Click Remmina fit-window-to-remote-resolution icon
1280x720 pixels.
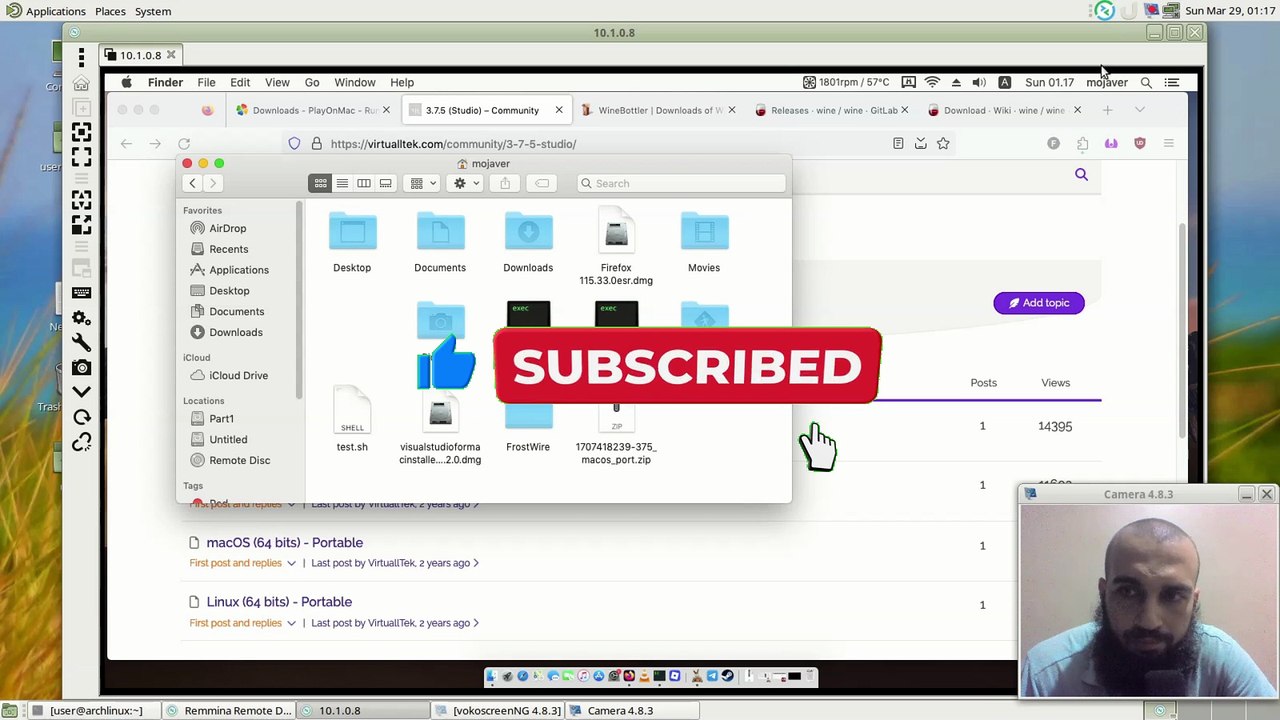(82, 133)
